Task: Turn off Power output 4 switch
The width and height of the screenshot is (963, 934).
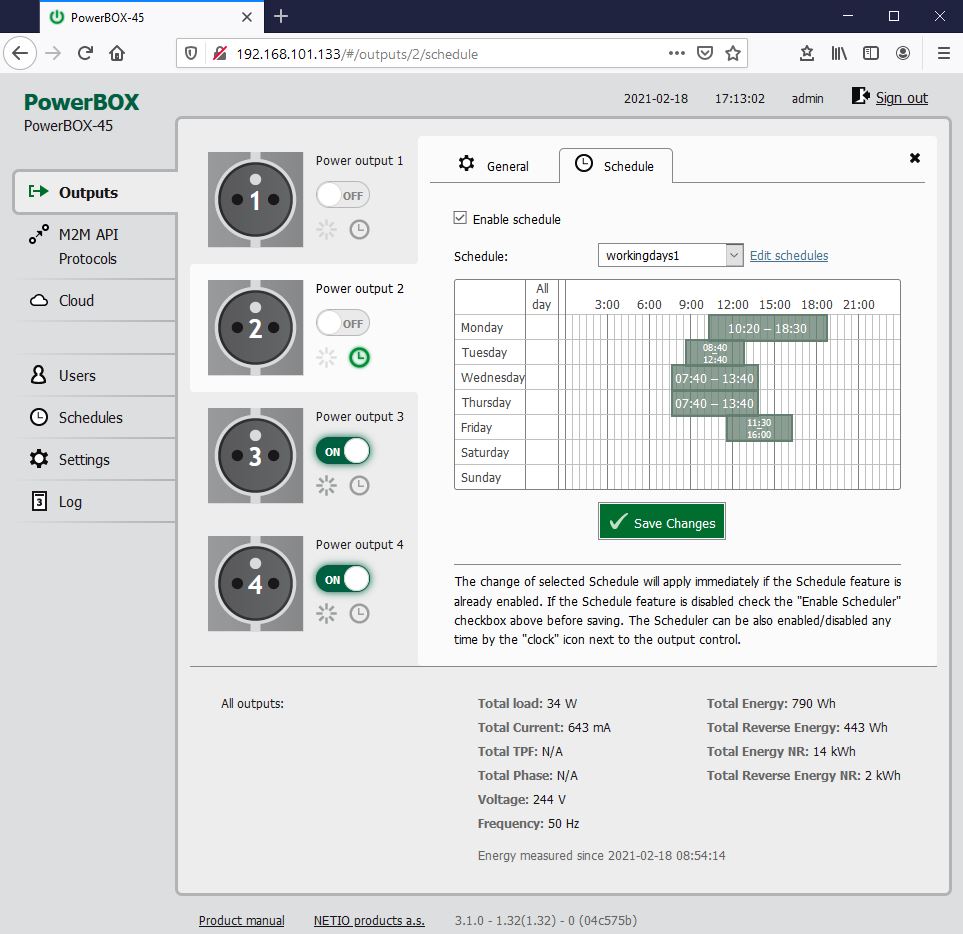Action: point(343,579)
